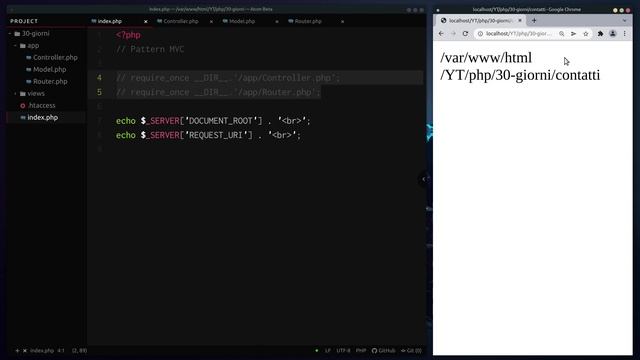The width and height of the screenshot is (640, 360).
Task: Close the Router.php editor tab
Action: pos(342,21)
